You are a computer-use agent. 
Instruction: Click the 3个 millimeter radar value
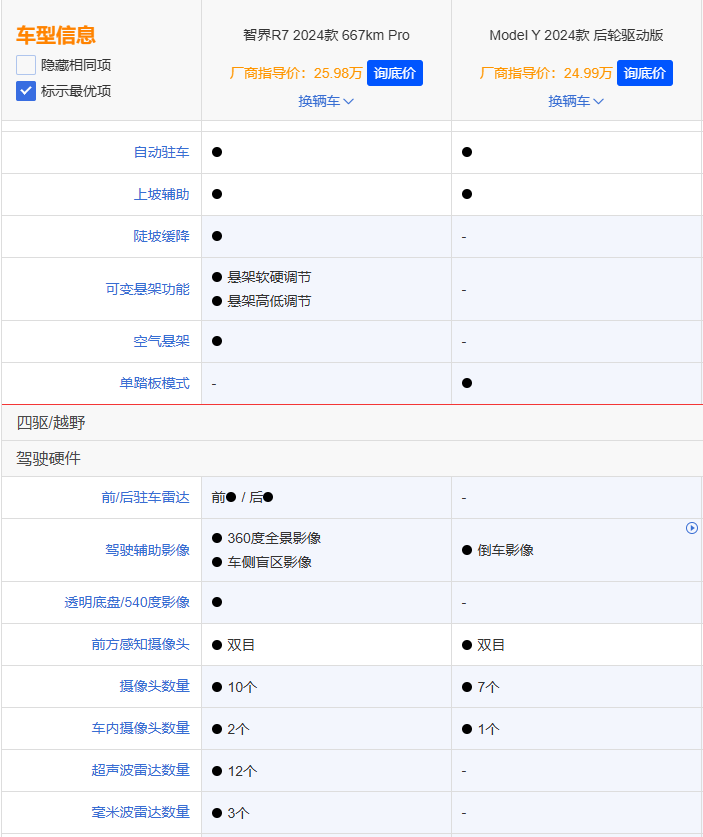point(238,813)
